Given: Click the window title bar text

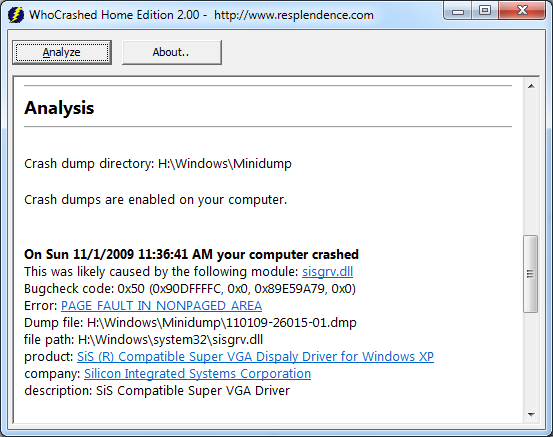Looking at the screenshot, I should tap(201, 15).
